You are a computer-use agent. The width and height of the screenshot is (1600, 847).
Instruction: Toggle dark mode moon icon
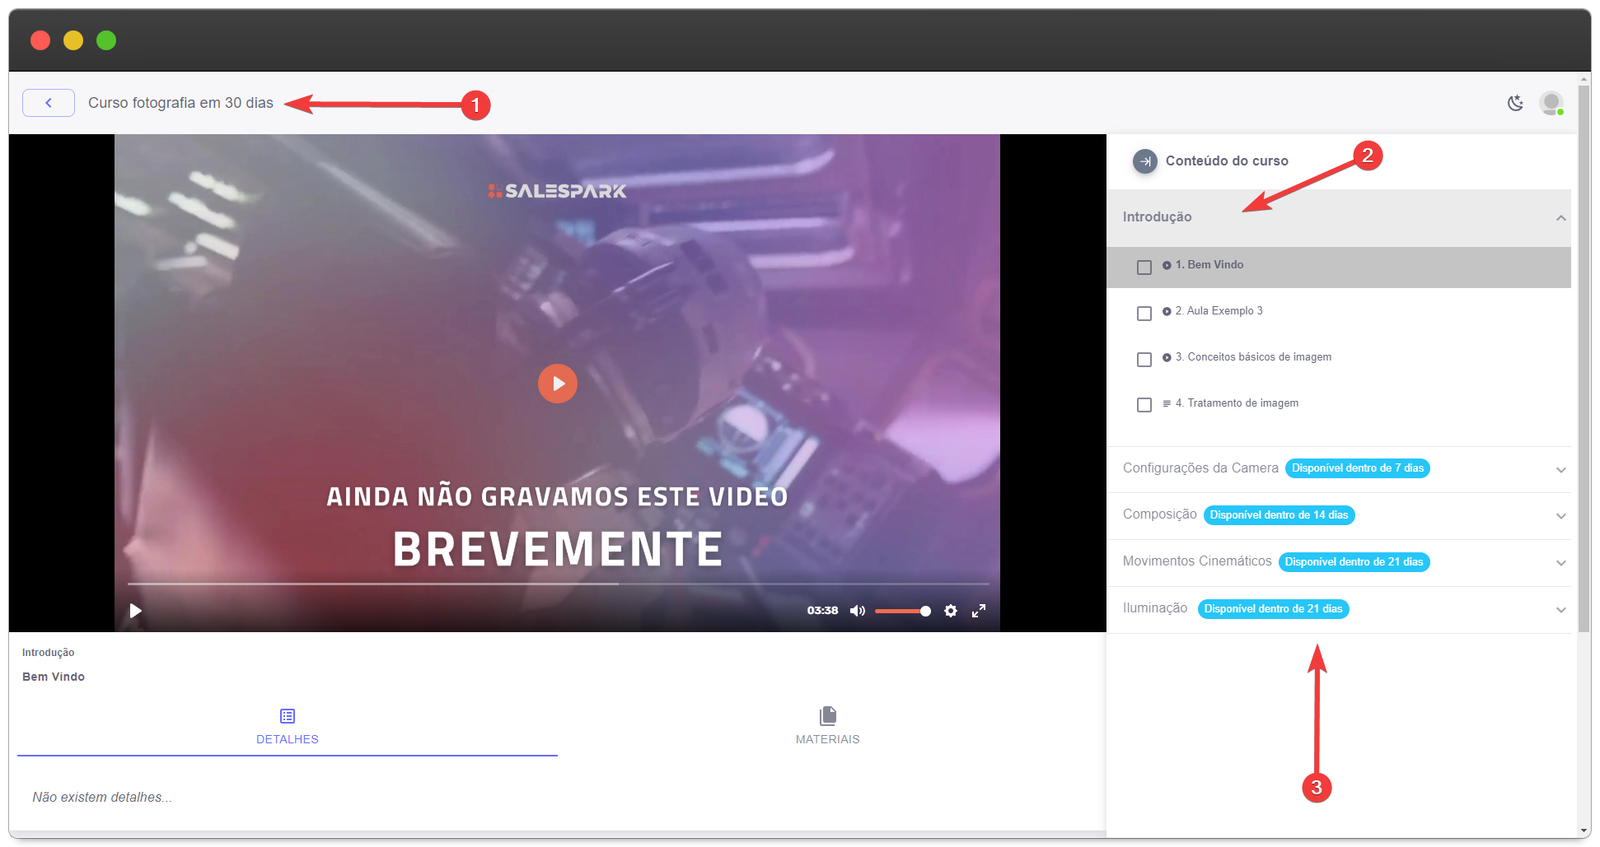coord(1515,103)
